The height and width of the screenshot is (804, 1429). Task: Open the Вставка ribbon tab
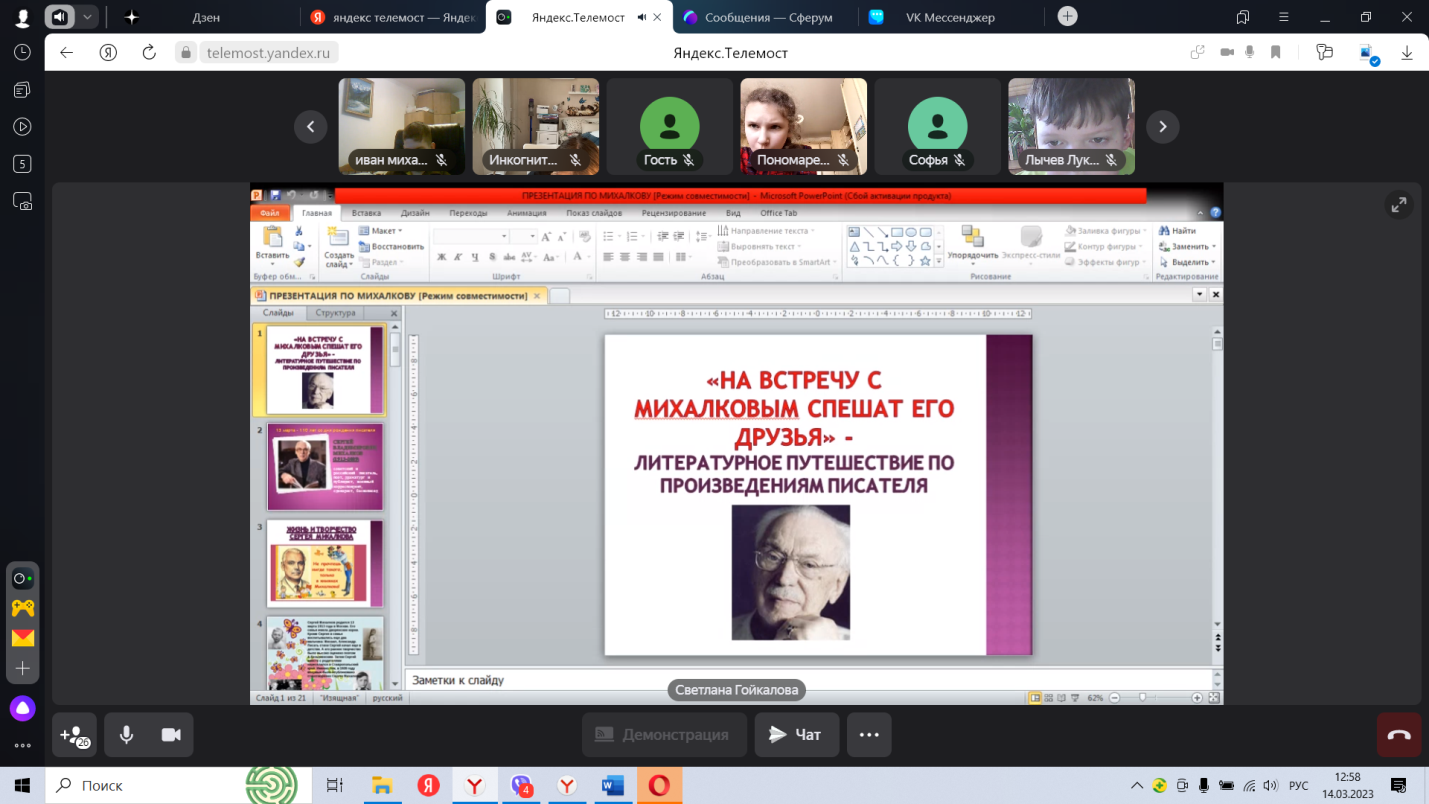366,213
